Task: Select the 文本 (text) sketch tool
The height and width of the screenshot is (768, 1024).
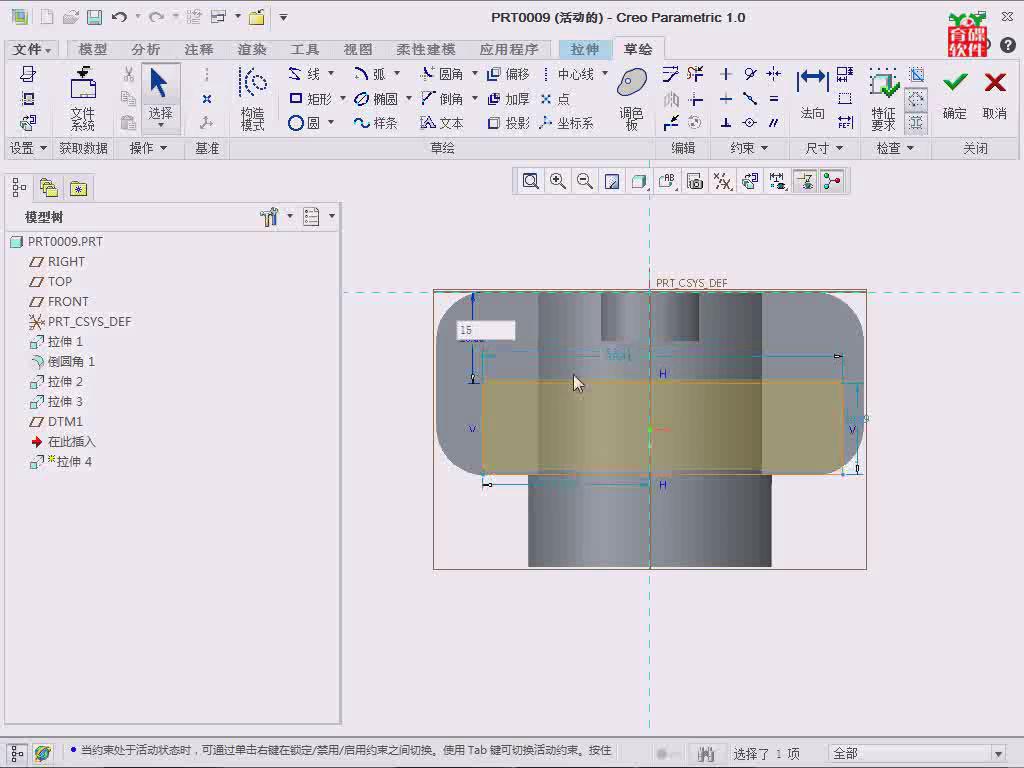Action: tap(442, 123)
